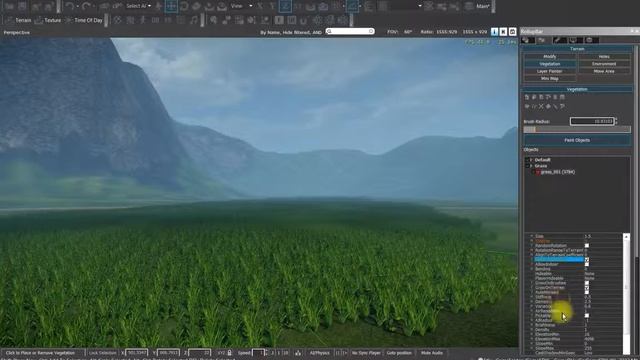
Task: Click the blue info icon in viewport header
Action: coord(494,32)
